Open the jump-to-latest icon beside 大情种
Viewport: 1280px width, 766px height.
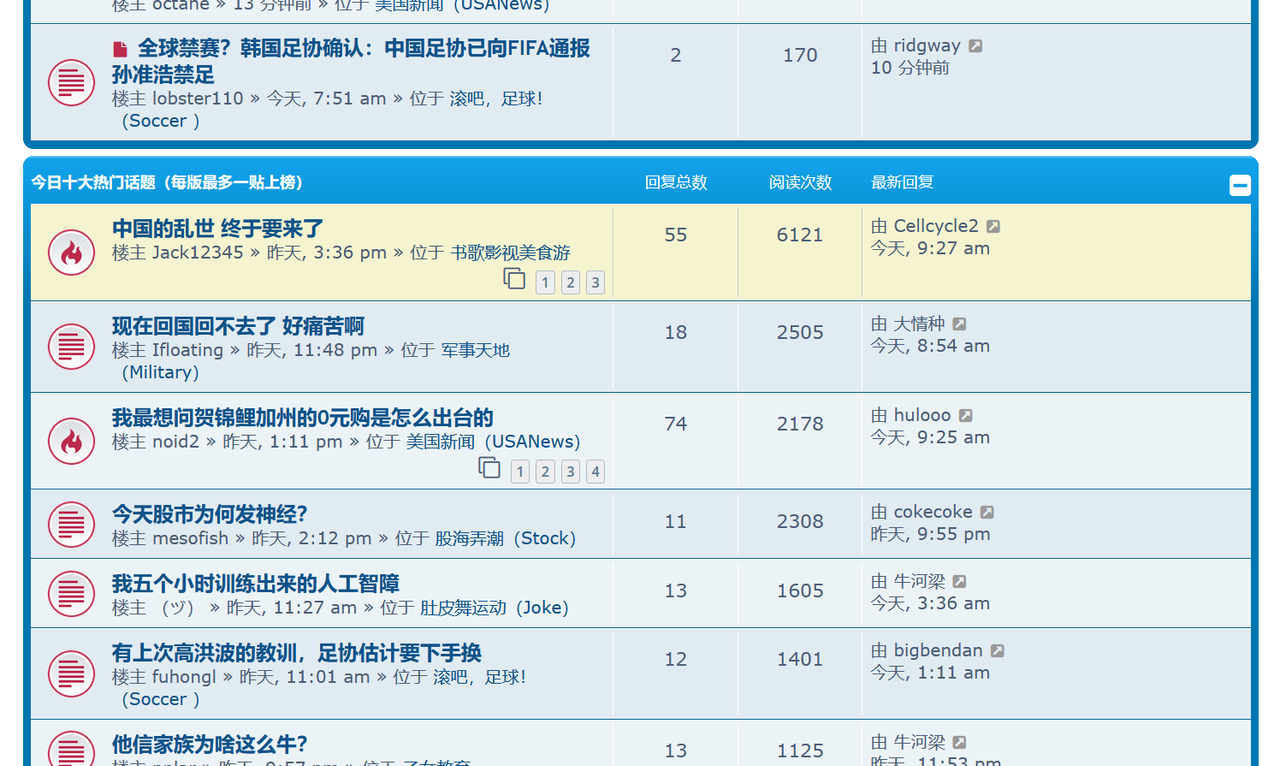959,324
